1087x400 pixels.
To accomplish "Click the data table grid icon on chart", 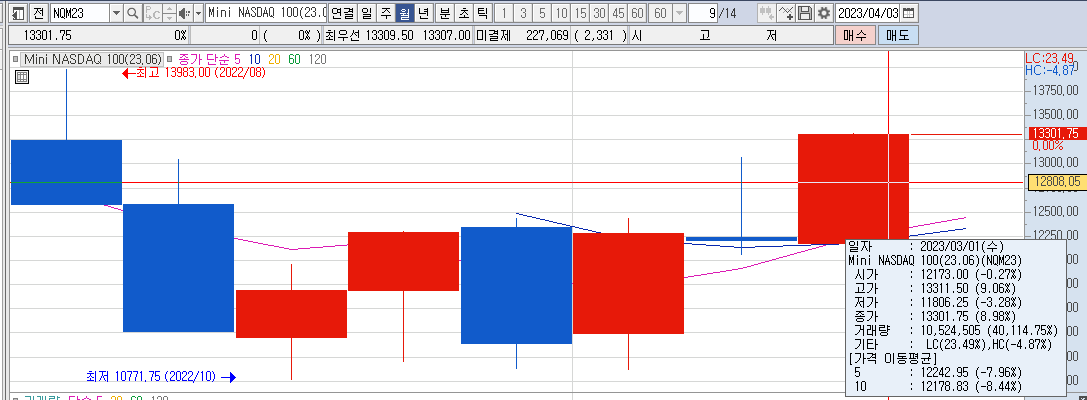I will coord(21,77).
